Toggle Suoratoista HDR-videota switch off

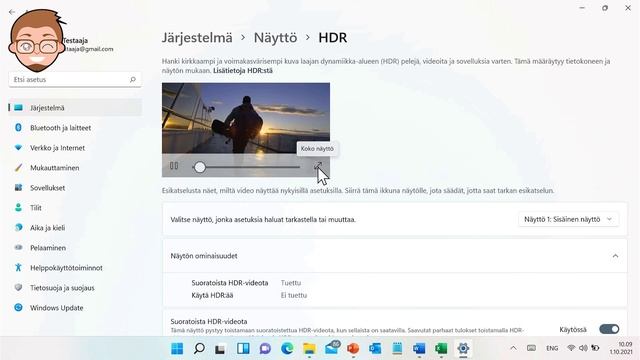[609, 329]
